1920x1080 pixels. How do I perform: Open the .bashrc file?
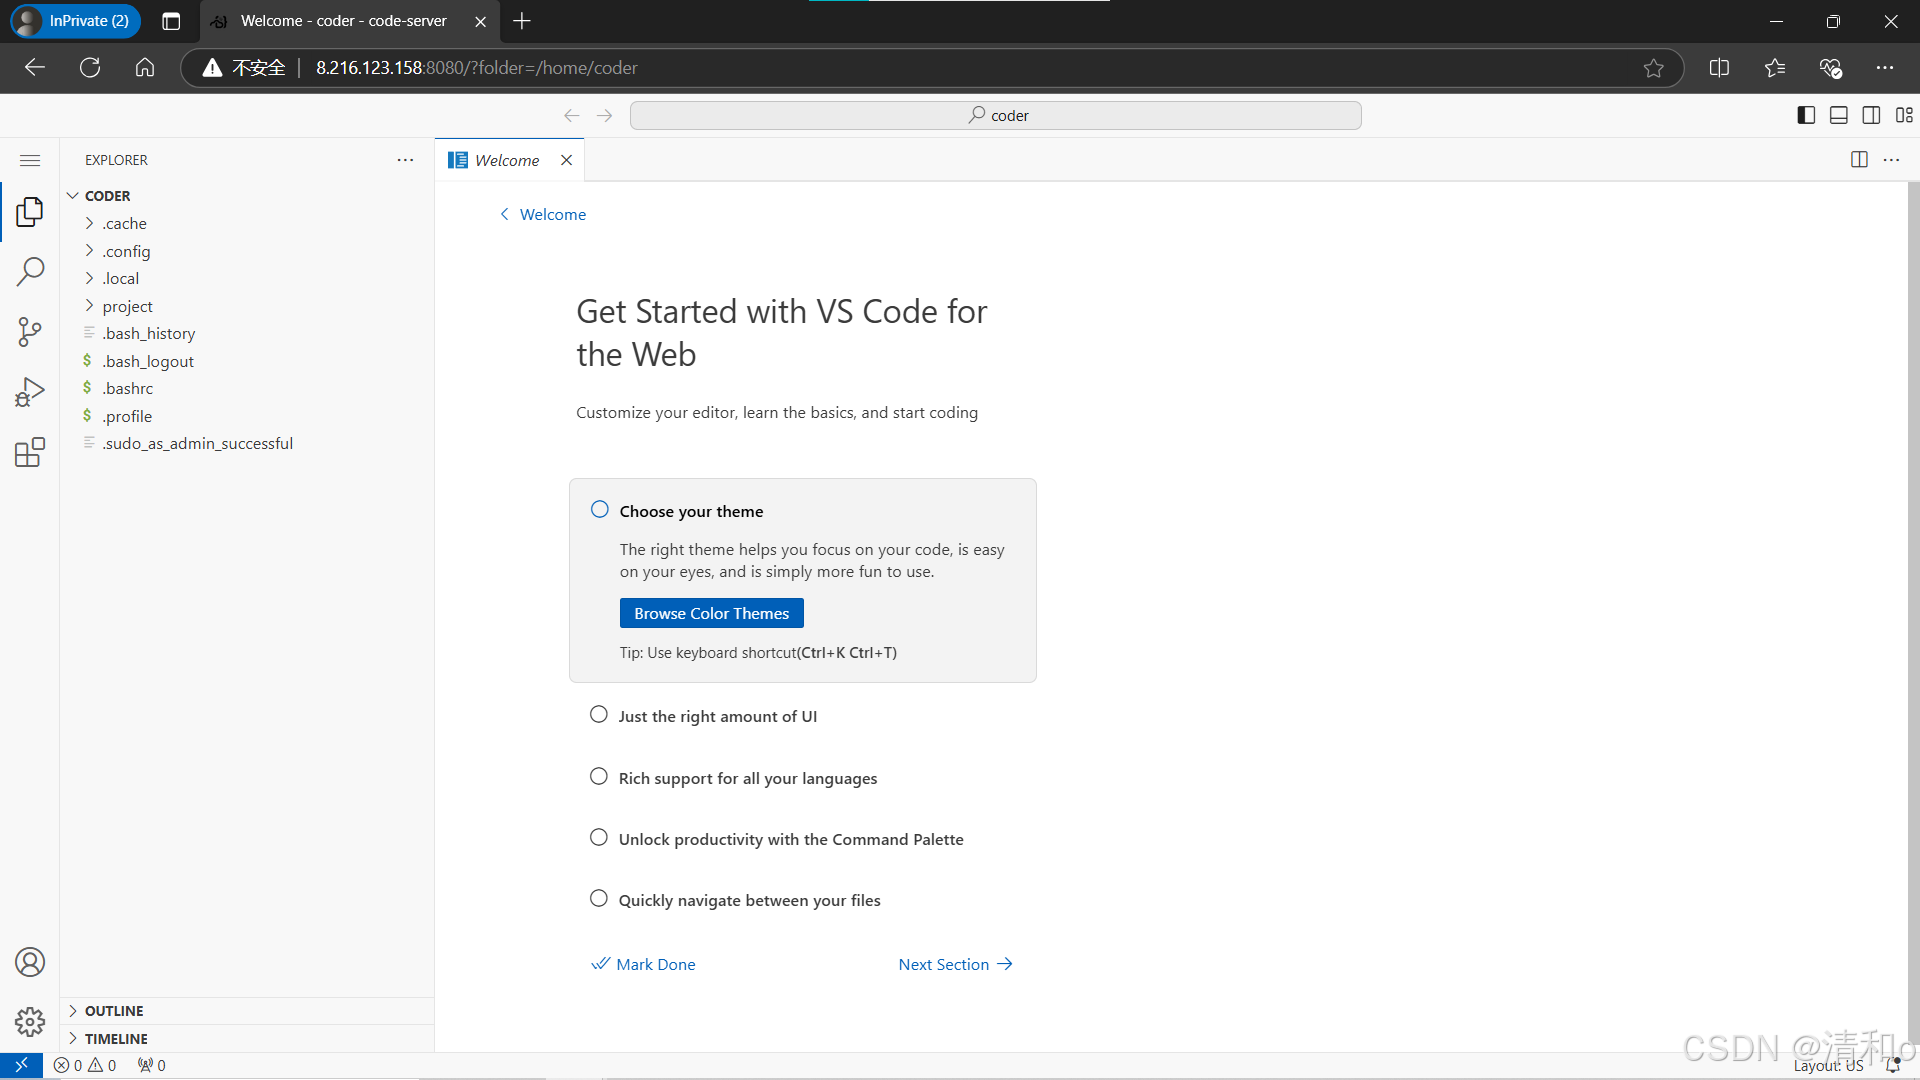pos(247,388)
